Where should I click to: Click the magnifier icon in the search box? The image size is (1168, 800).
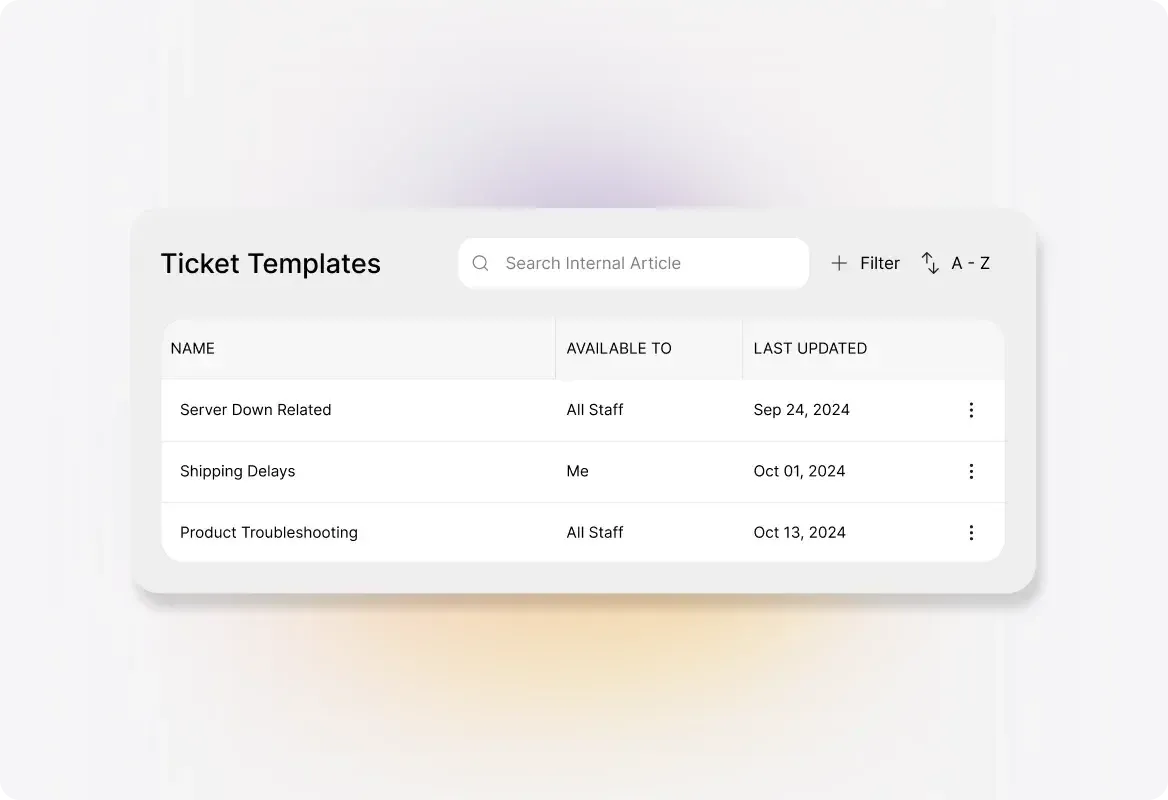point(480,263)
